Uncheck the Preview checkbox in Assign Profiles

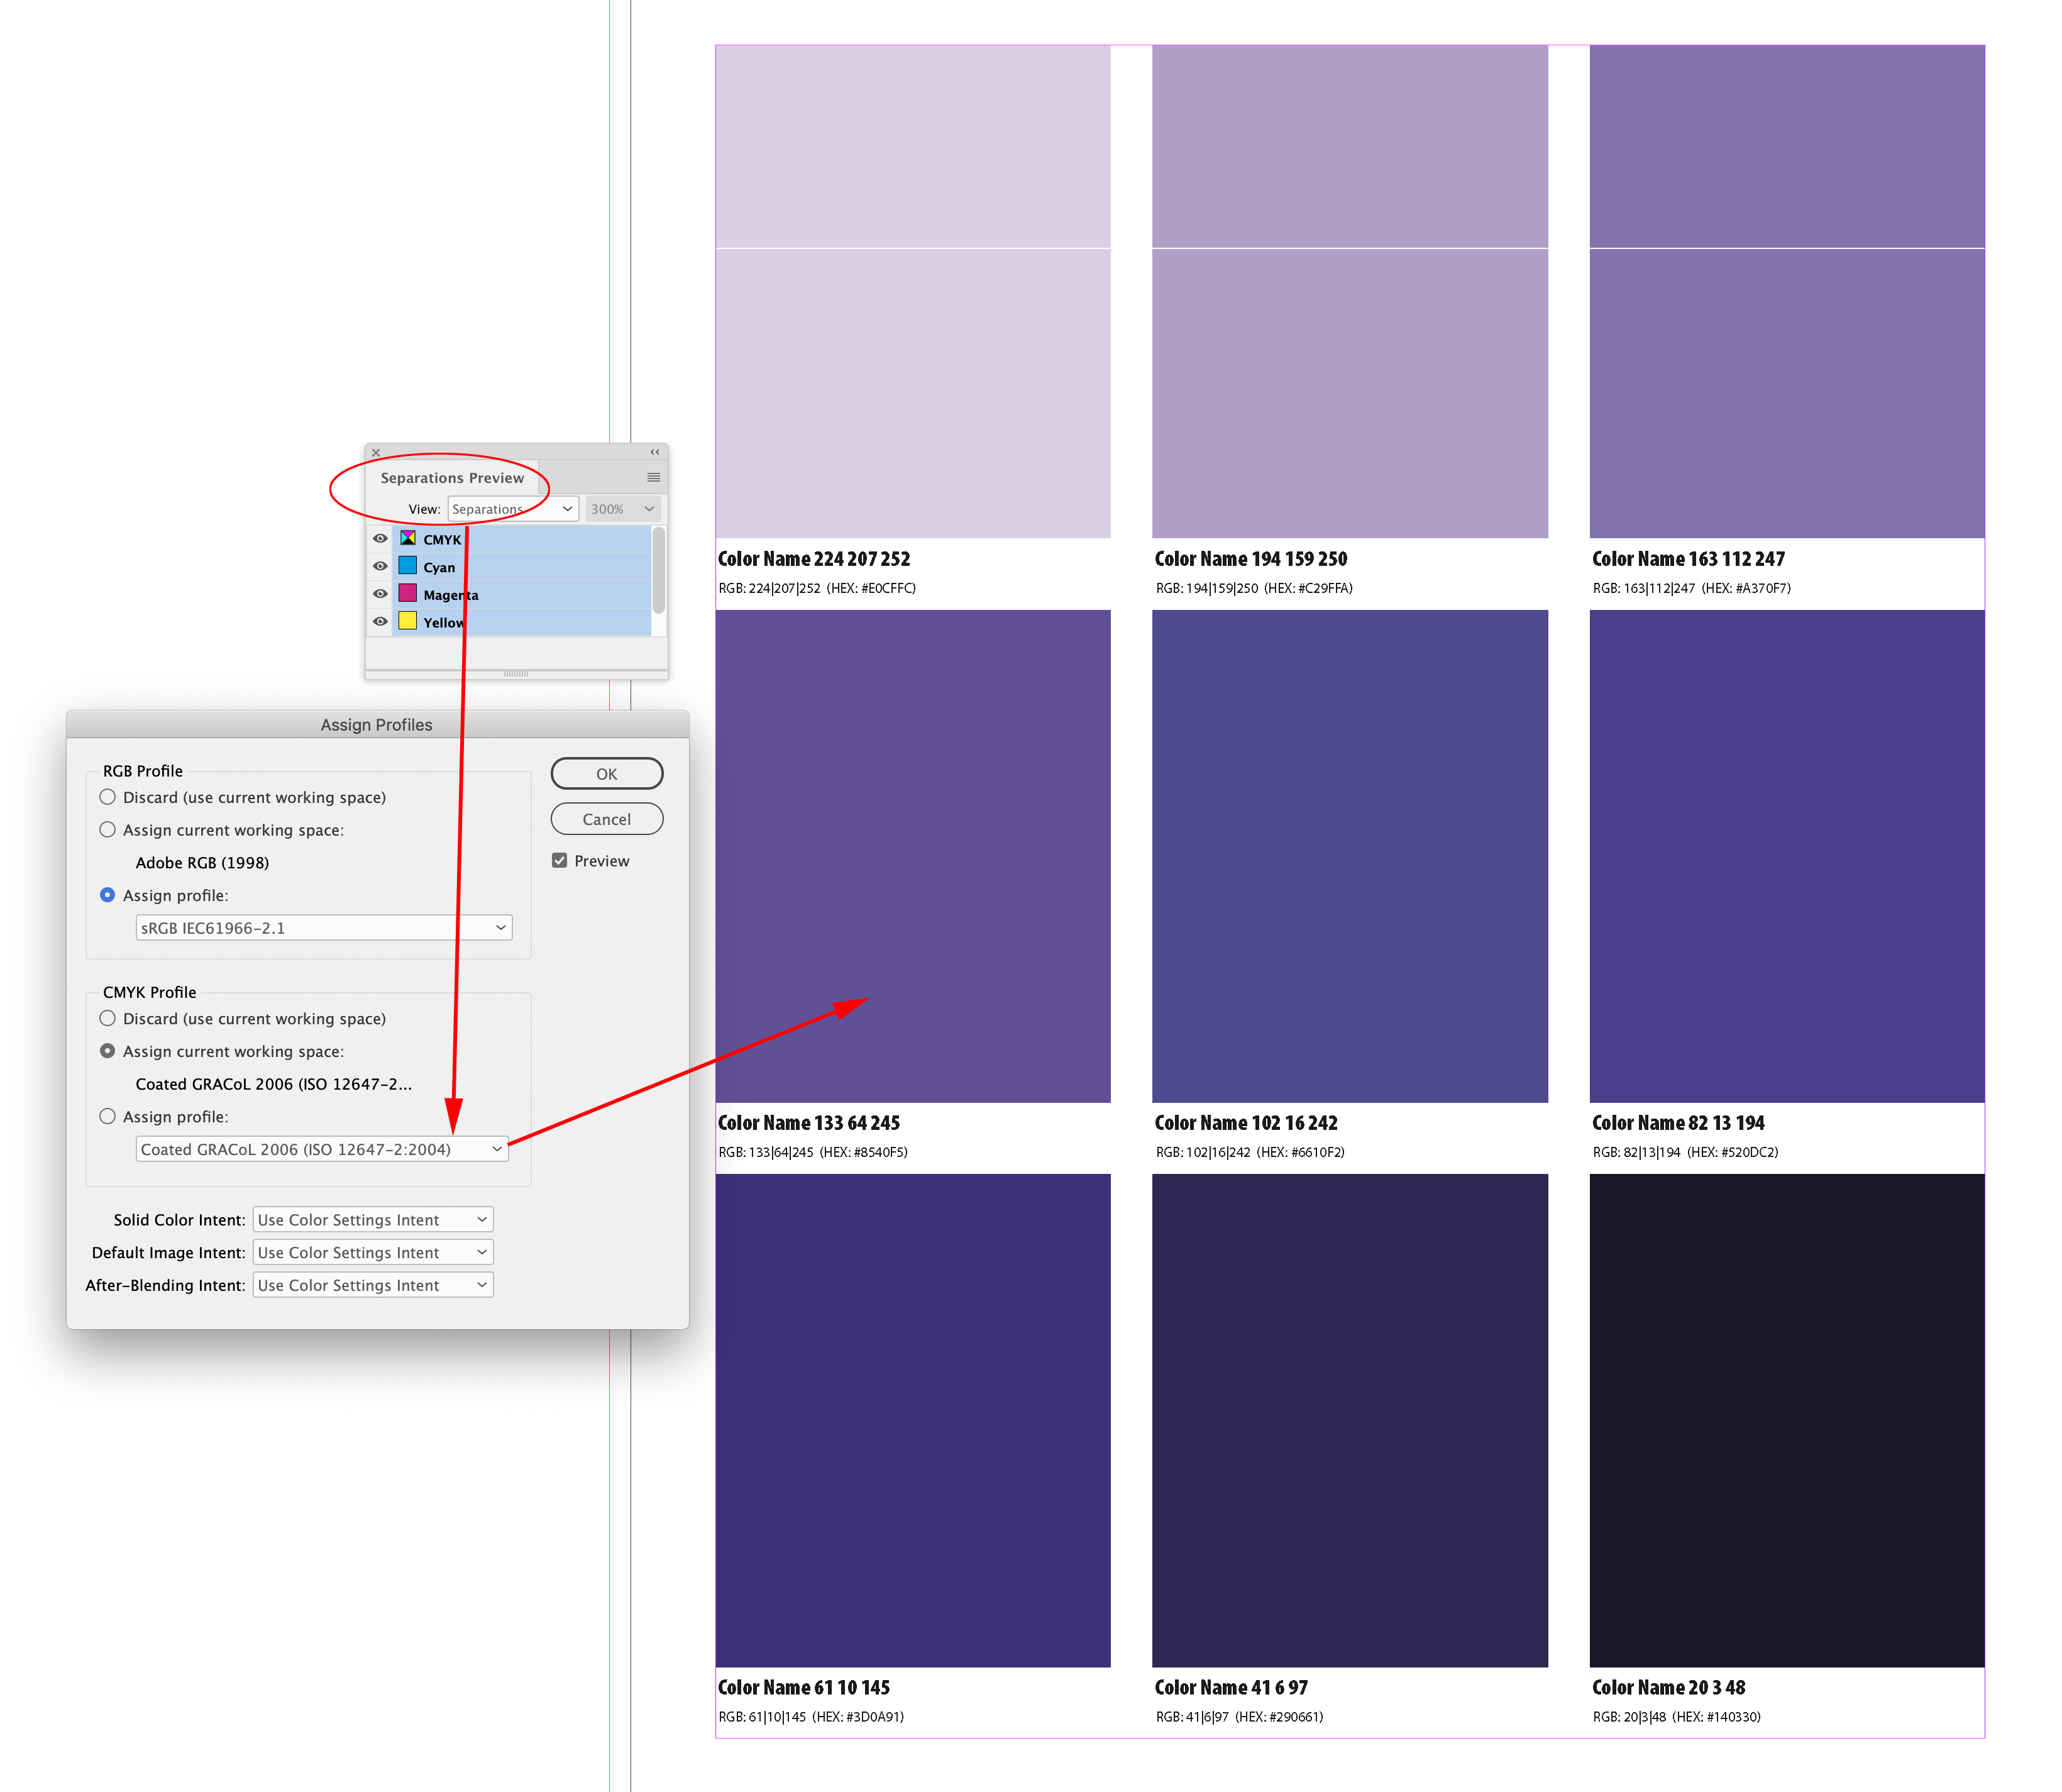560,860
